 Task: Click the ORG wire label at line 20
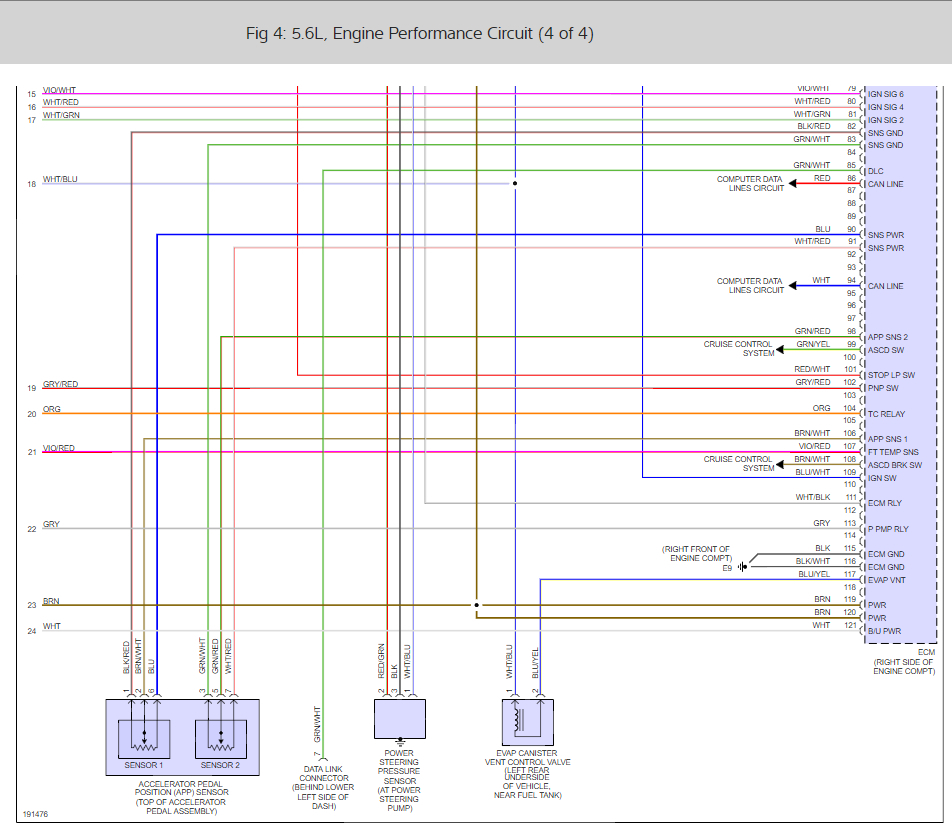[x=52, y=409]
